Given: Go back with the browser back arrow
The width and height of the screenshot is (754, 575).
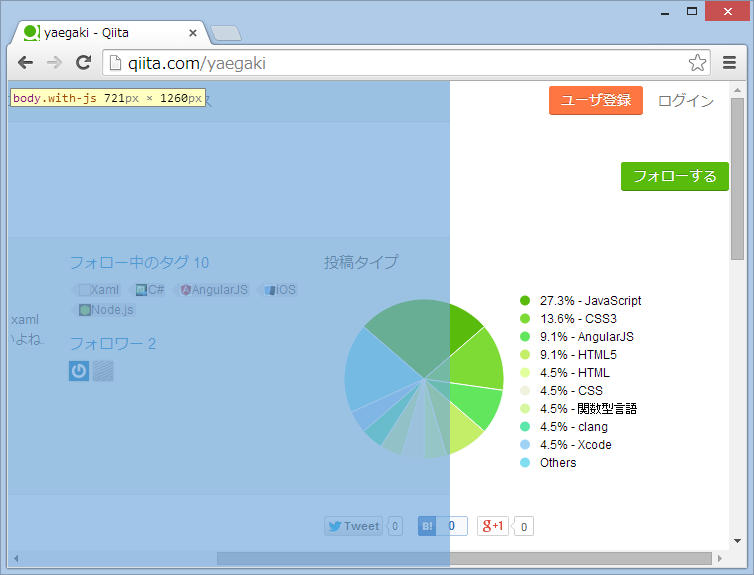Looking at the screenshot, I should [x=25, y=62].
